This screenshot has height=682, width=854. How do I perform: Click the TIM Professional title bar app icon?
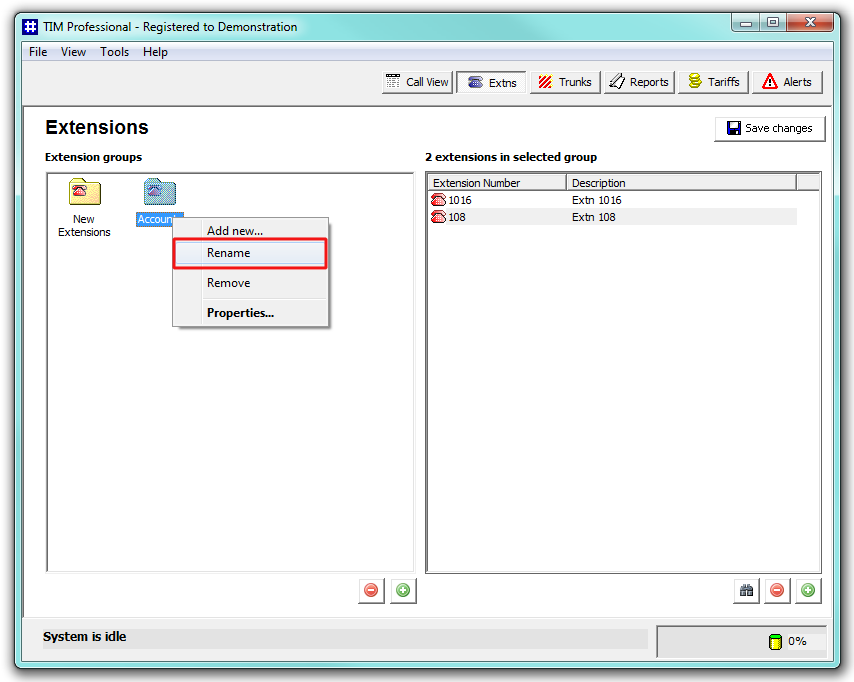coord(30,27)
